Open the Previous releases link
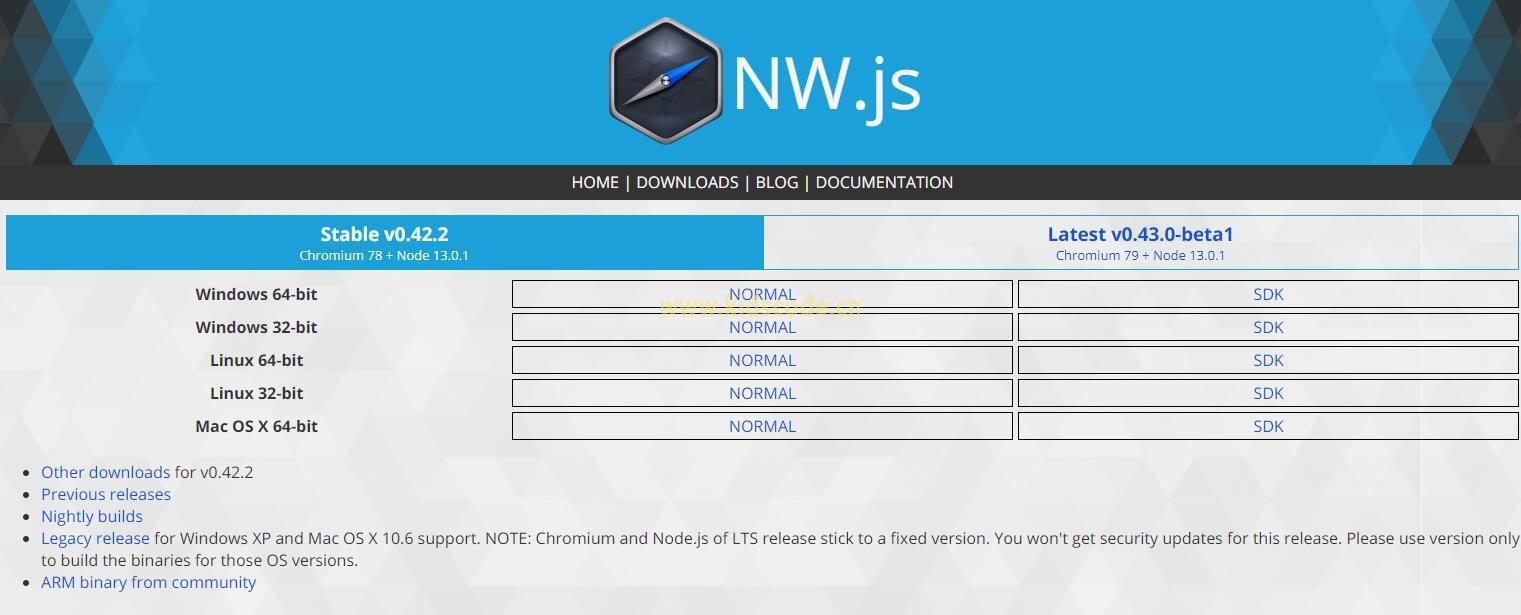The image size is (1521, 615). tap(105, 494)
